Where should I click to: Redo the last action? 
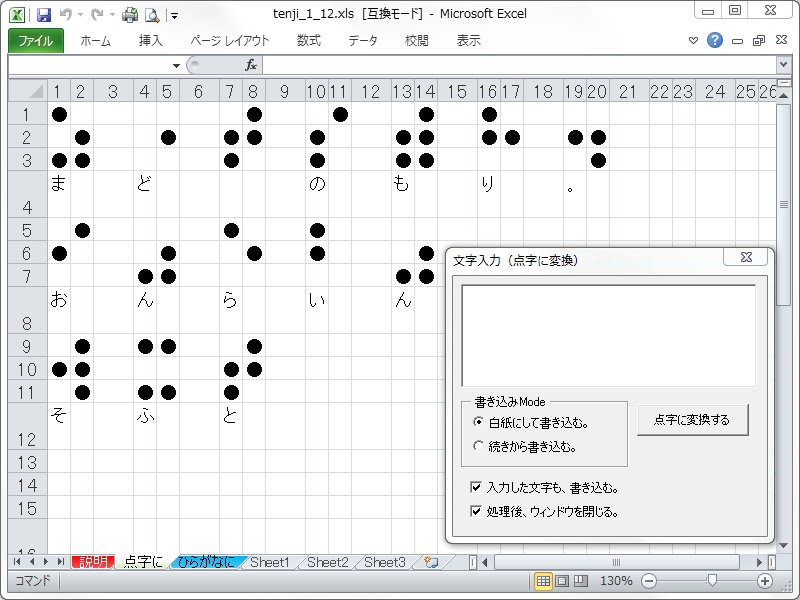tap(97, 14)
